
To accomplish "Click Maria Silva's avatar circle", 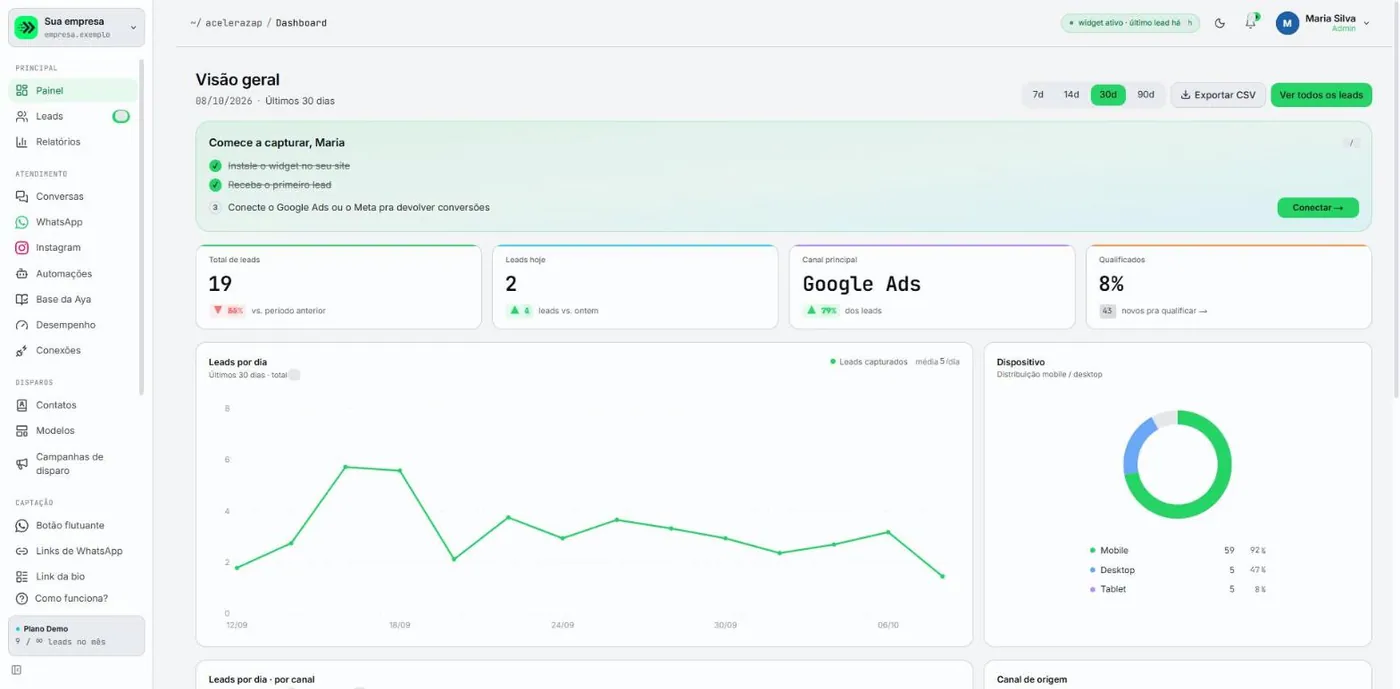I will [1287, 23].
